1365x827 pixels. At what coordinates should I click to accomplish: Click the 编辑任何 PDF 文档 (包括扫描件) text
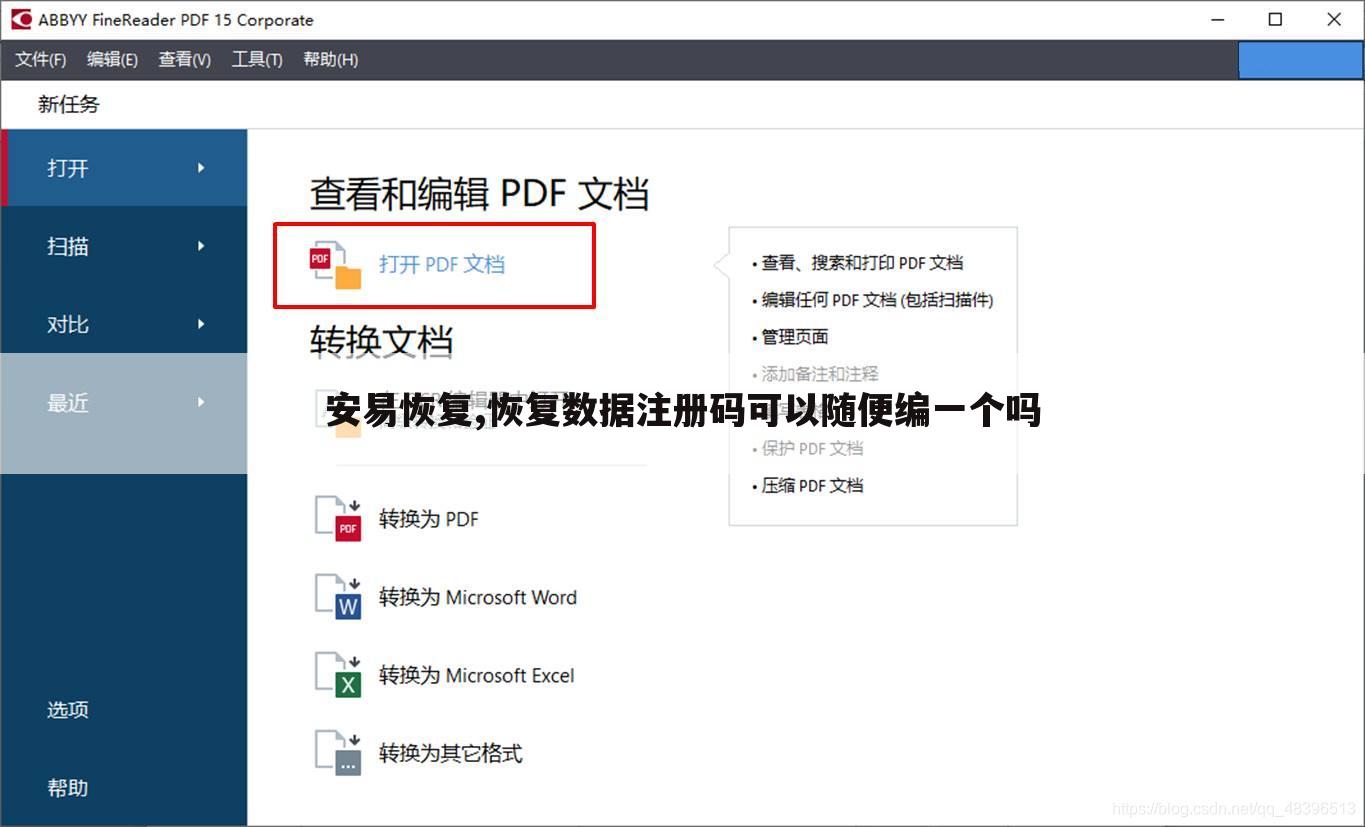pyautogui.click(x=877, y=300)
